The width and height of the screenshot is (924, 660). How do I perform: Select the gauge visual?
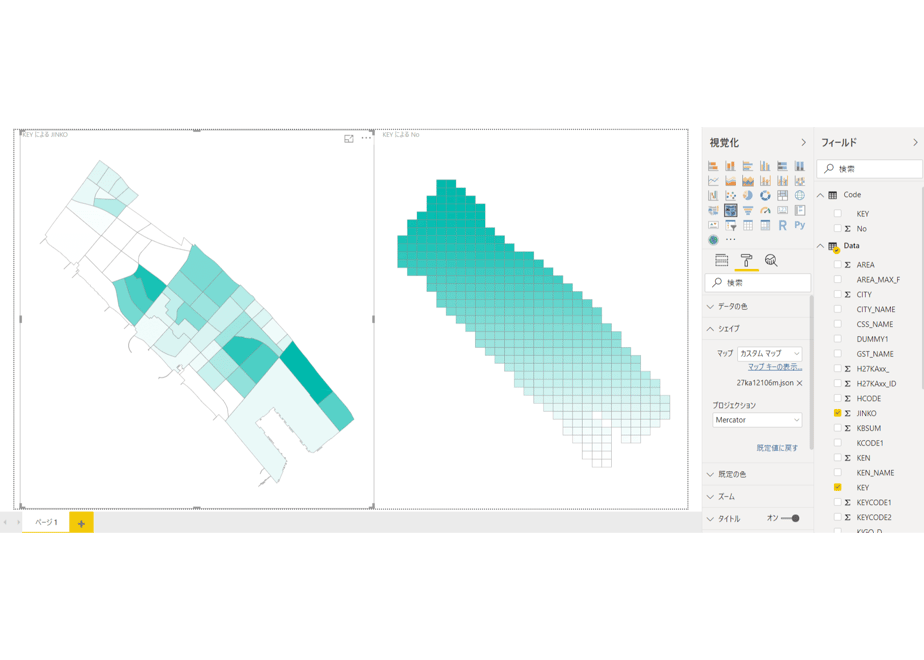pyautogui.click(x=765, y=210)
